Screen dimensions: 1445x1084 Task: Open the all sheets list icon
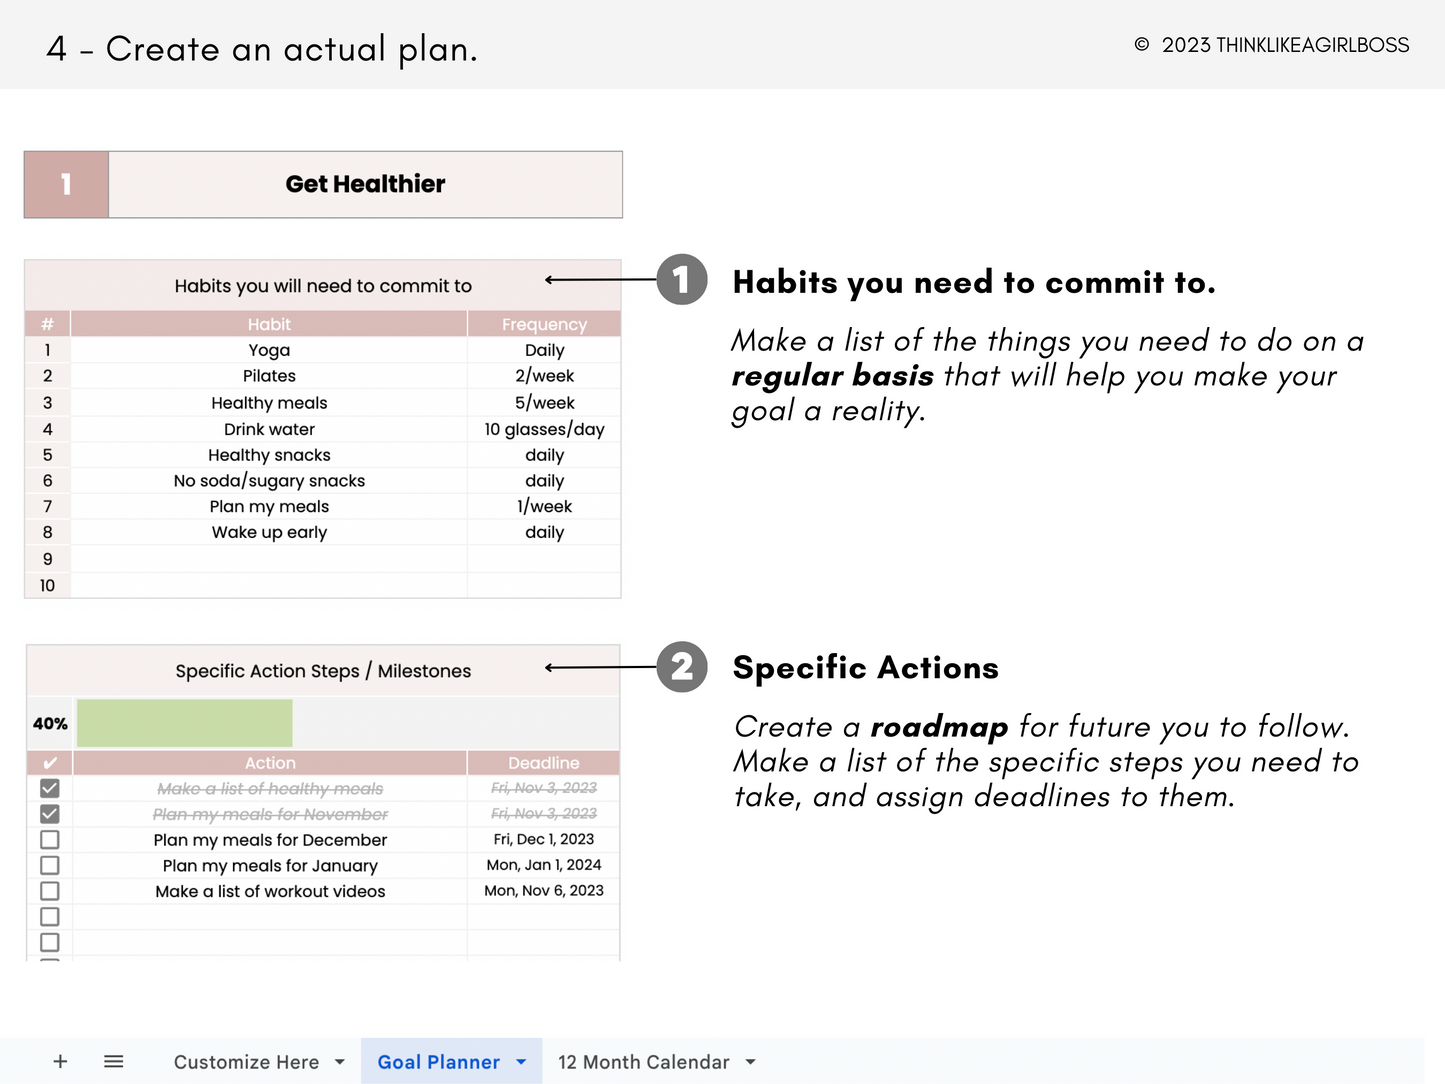click(114, 1062)
